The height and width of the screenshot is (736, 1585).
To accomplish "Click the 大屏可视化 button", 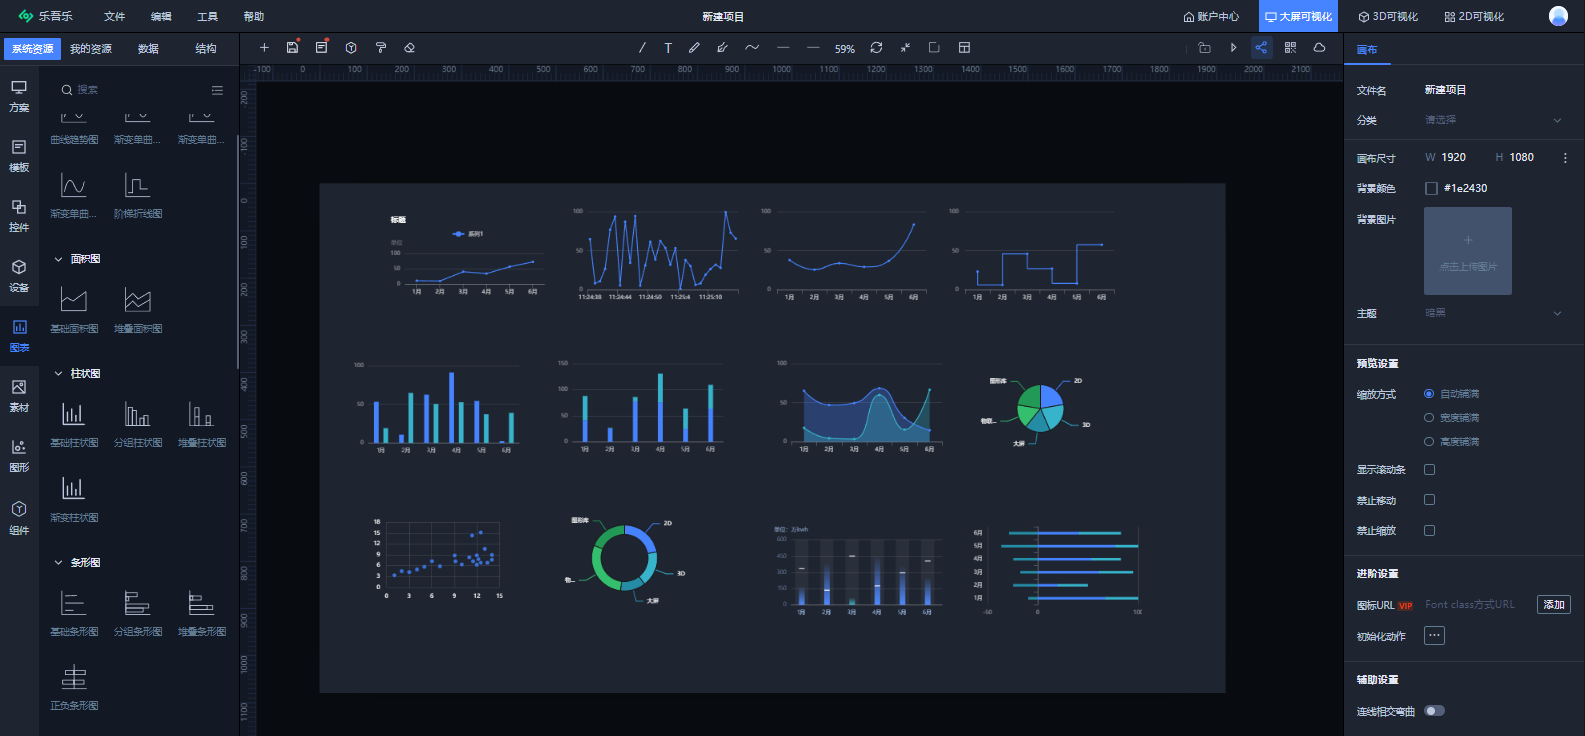I will click(1298, 17).
